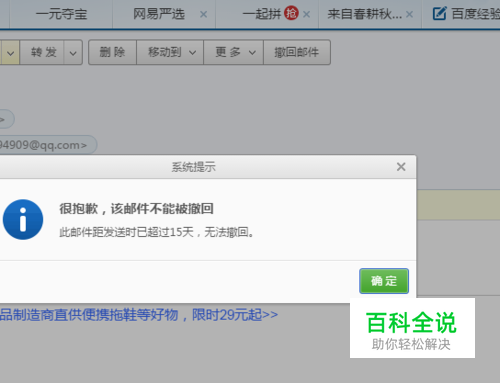
Task: Close the 来自春耕秋... tab
Action: (410, 14)
